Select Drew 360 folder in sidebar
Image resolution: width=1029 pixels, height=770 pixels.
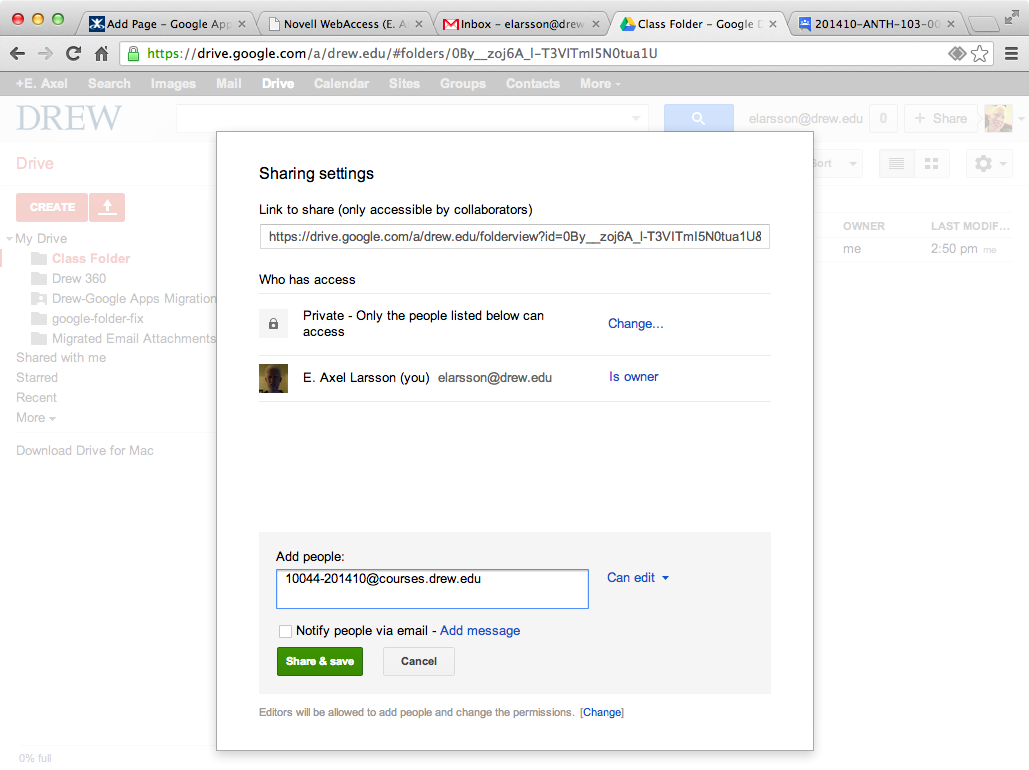(x=79, y=279)
